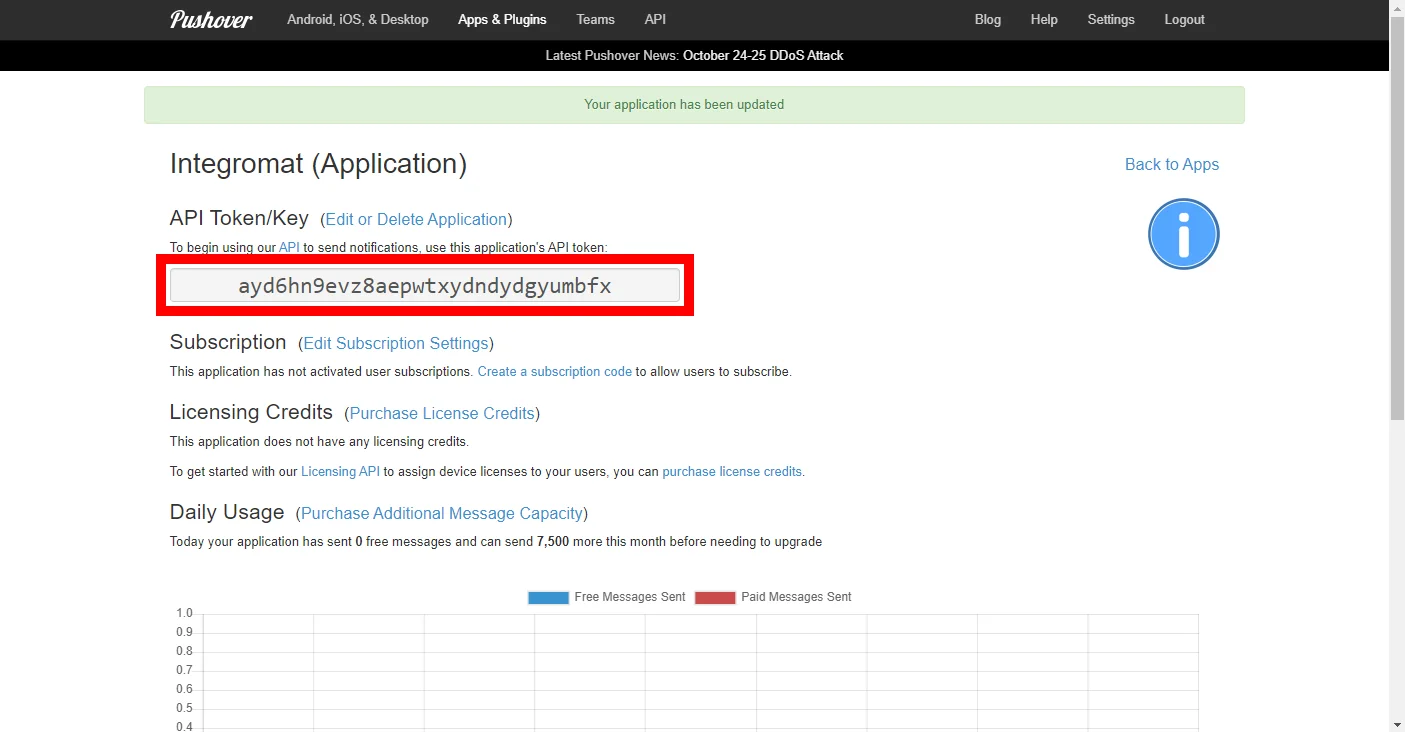Open Edit or Delete Application link

[x=416, y=219]
